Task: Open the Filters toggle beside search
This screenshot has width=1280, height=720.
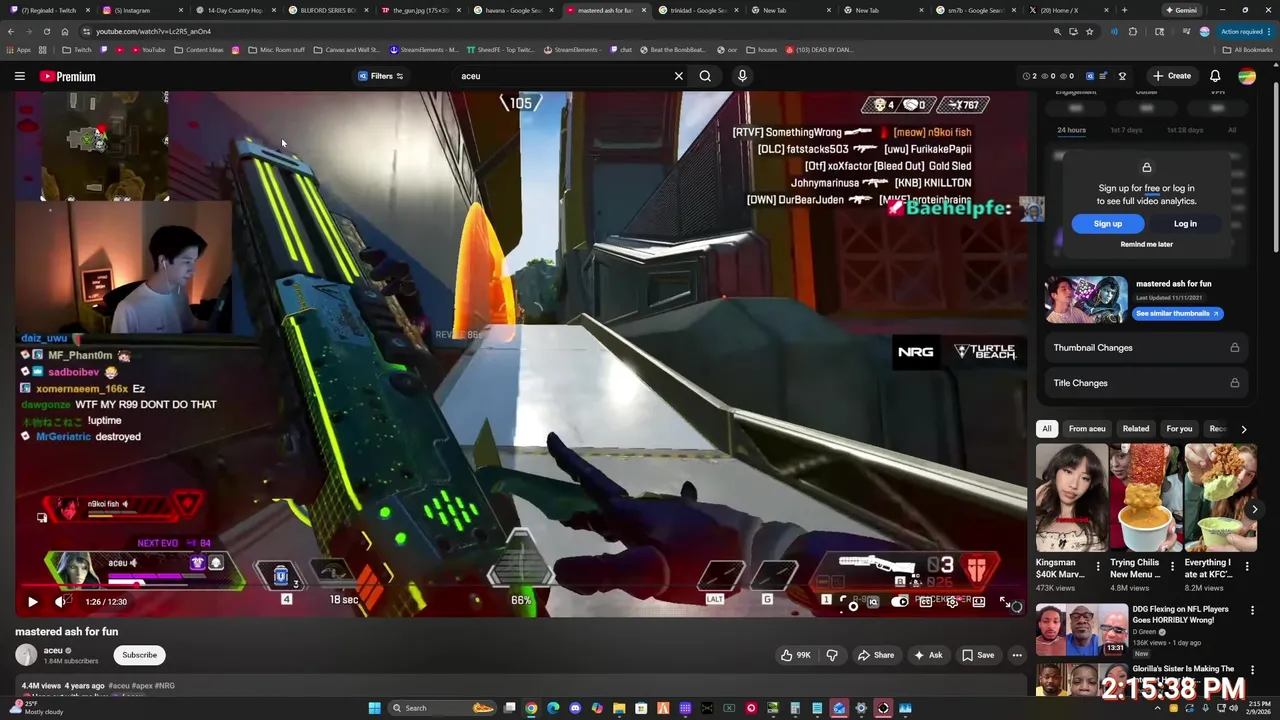Action: 381,76
